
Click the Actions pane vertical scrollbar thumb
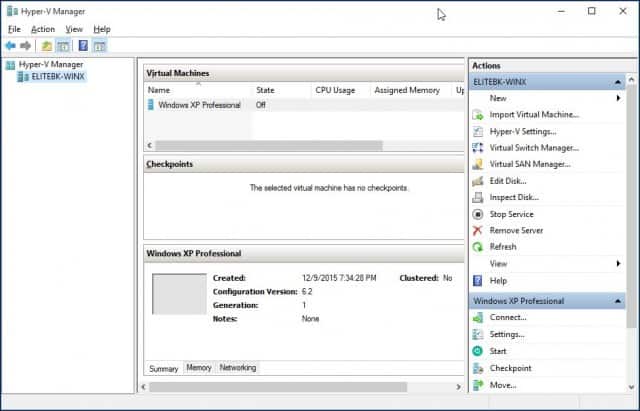click(x=631, y=206)
